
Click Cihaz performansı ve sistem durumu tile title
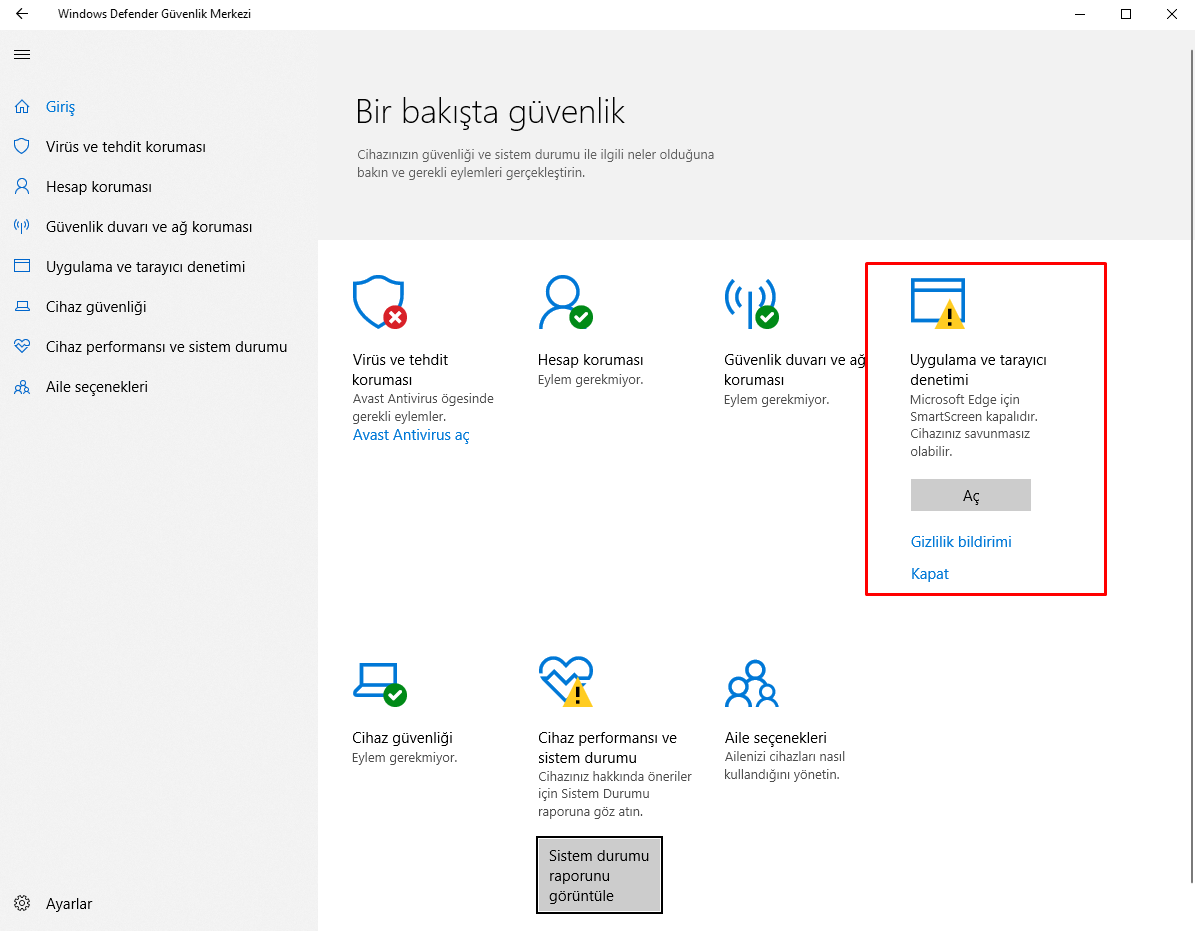607,747
